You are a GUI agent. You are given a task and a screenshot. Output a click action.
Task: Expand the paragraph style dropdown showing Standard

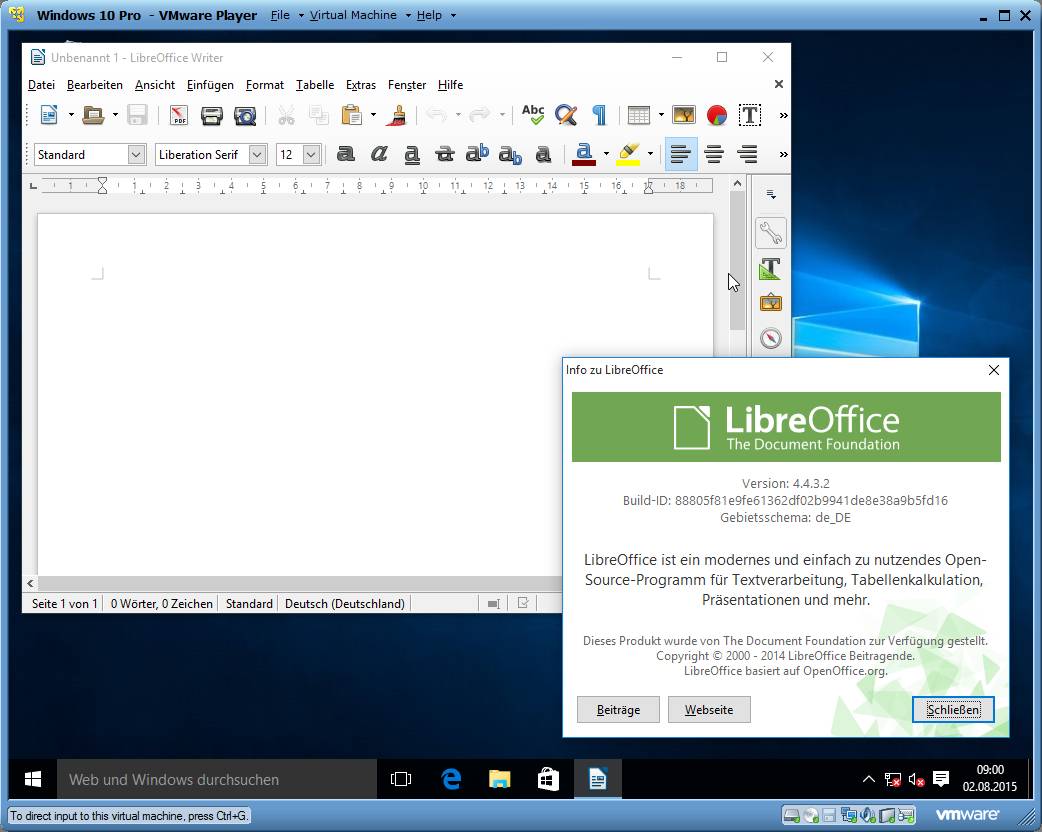pos(137,154)
